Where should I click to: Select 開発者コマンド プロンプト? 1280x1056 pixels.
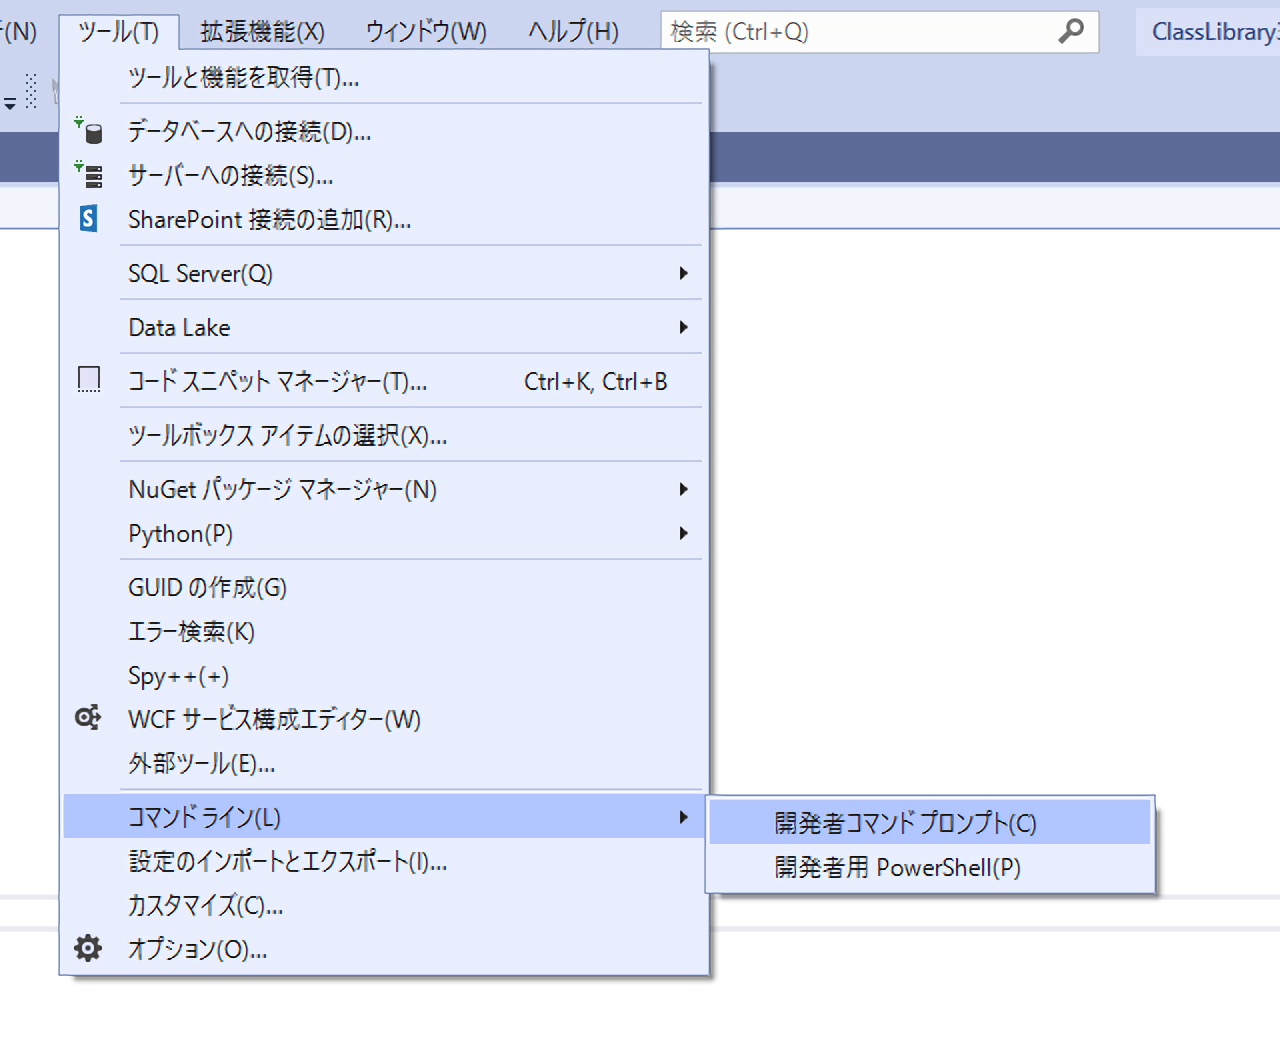pos(905,823)
